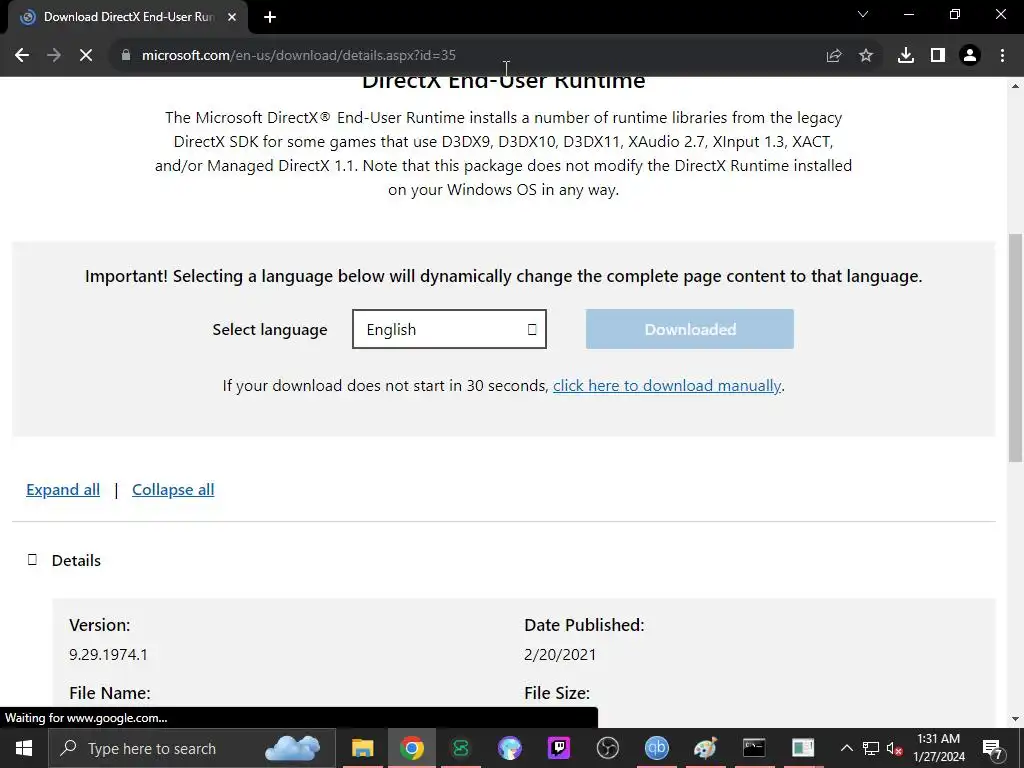Click the date published 2/20/2021

[x=560, y=654]
